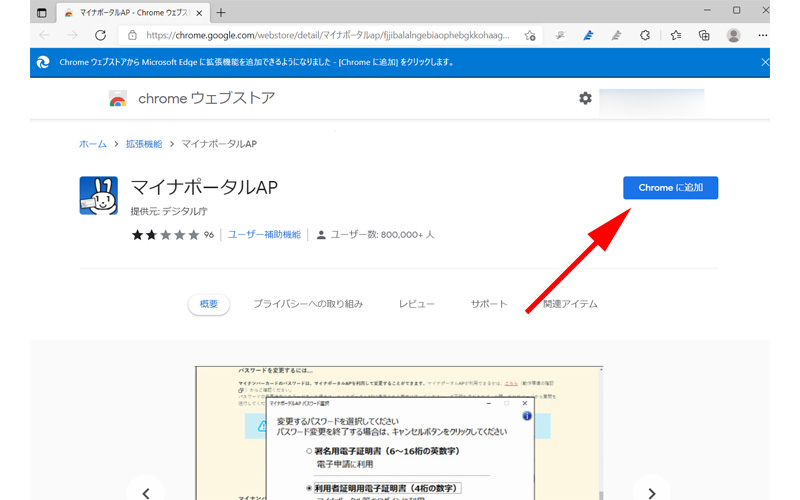The height and width of the screenshot is (500, 800).
Task: Show previous screenshot in carousel
Action: pos(146,492)
